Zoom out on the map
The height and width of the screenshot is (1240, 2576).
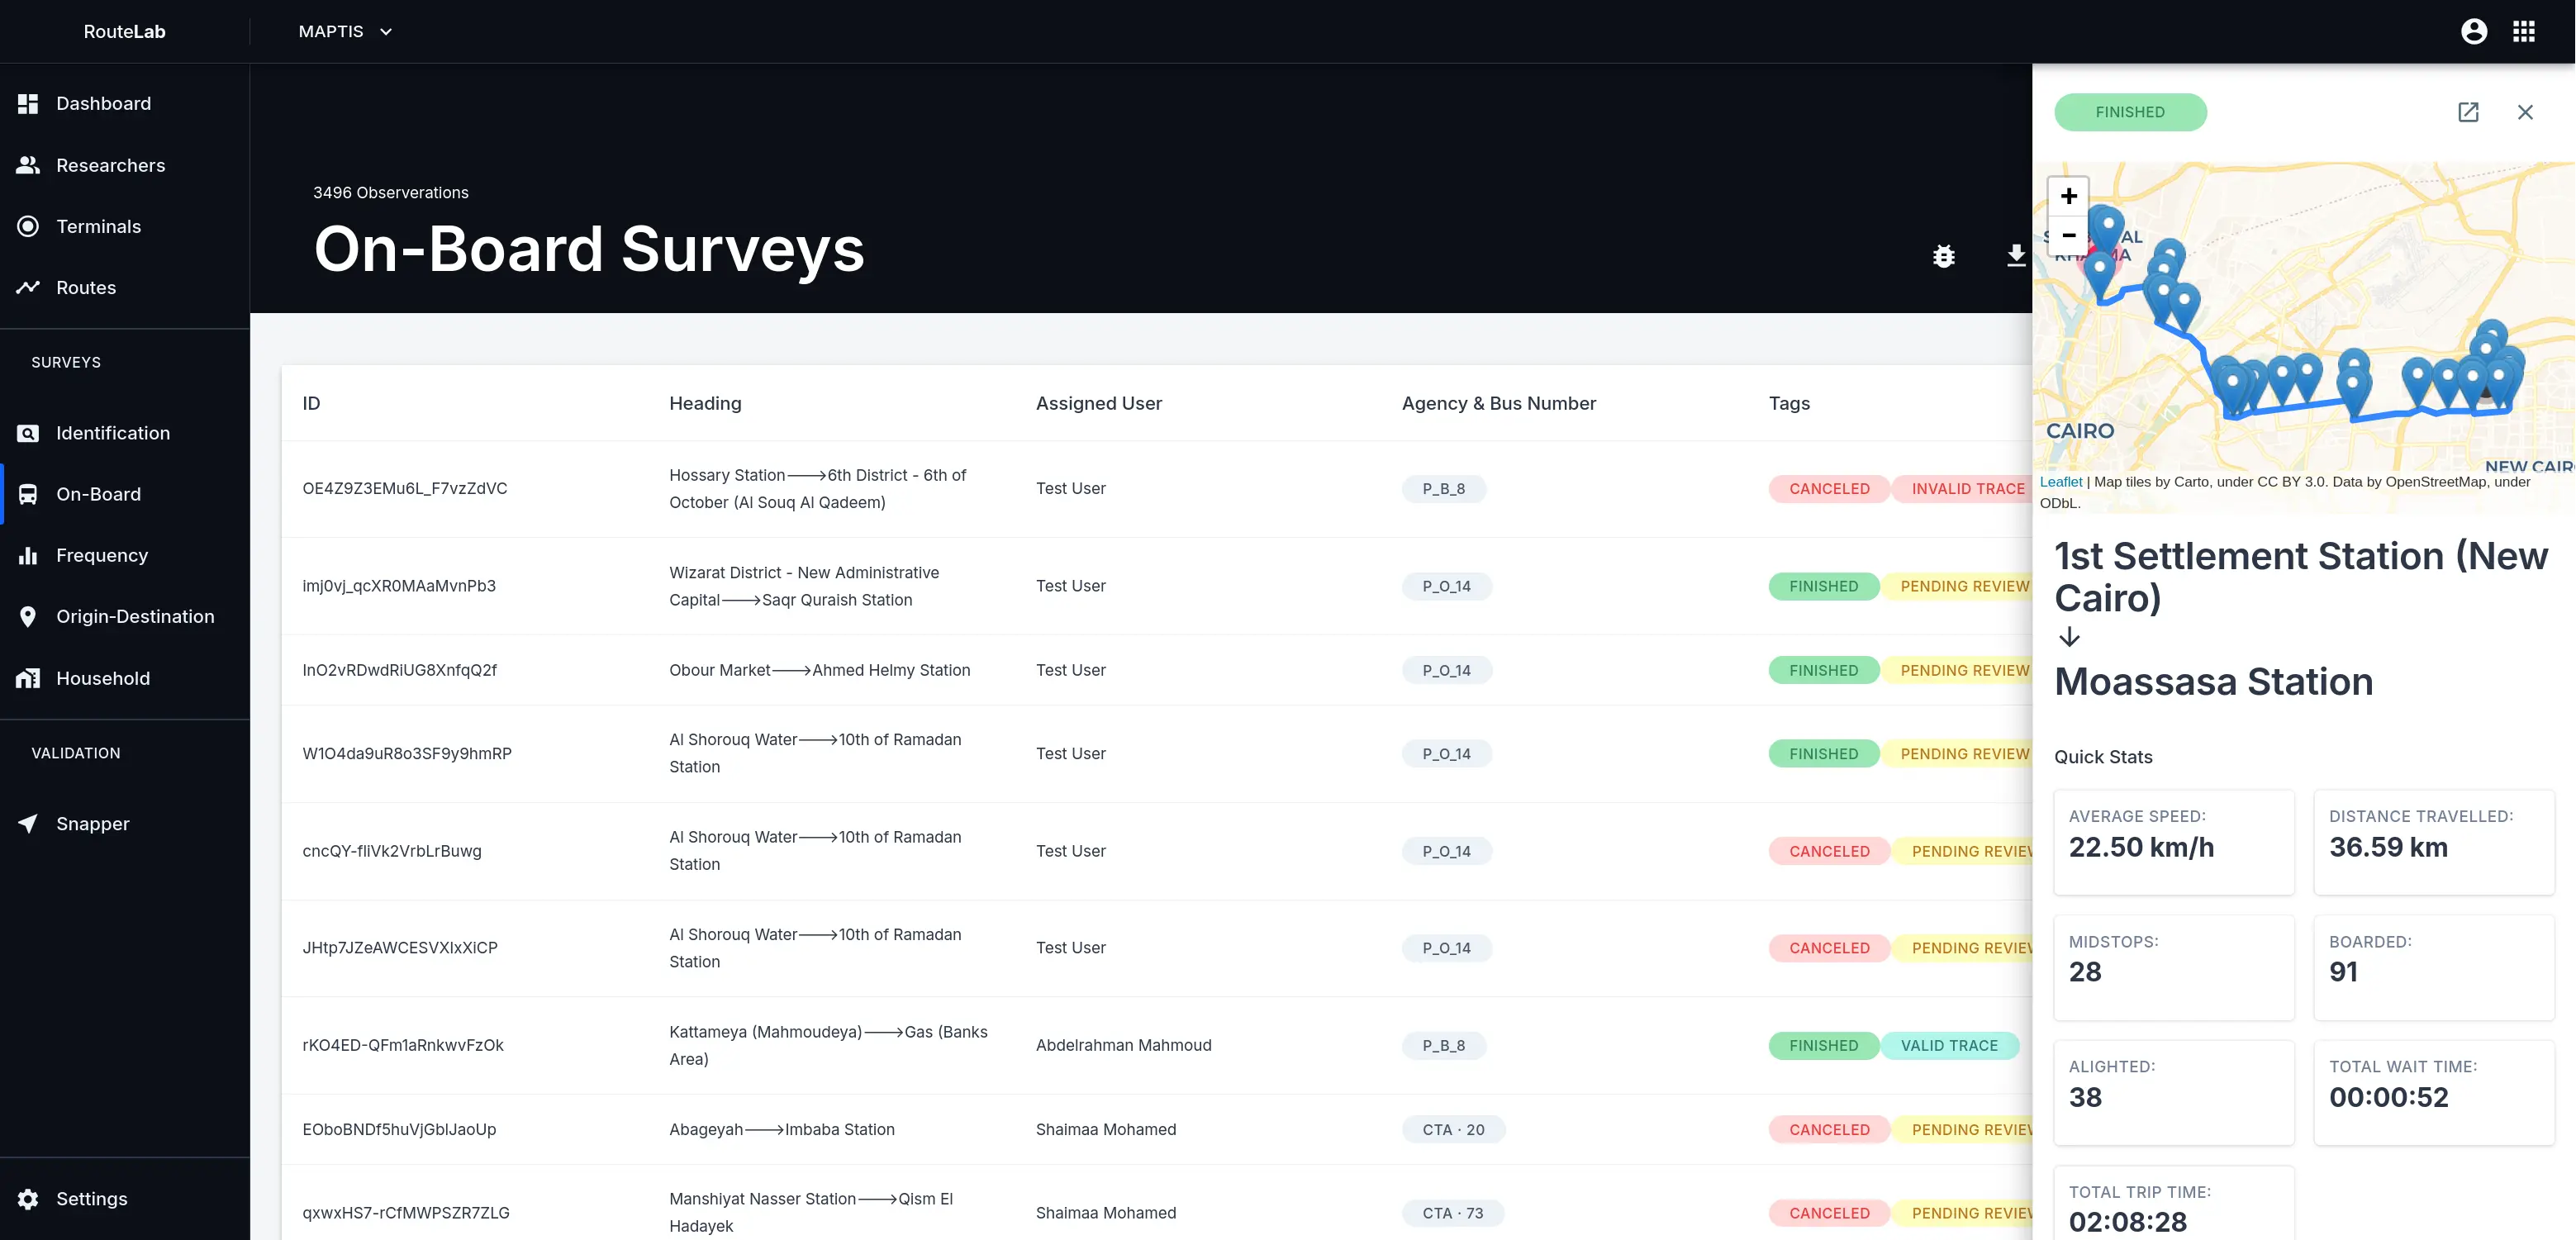click(x=2068, y=235)
